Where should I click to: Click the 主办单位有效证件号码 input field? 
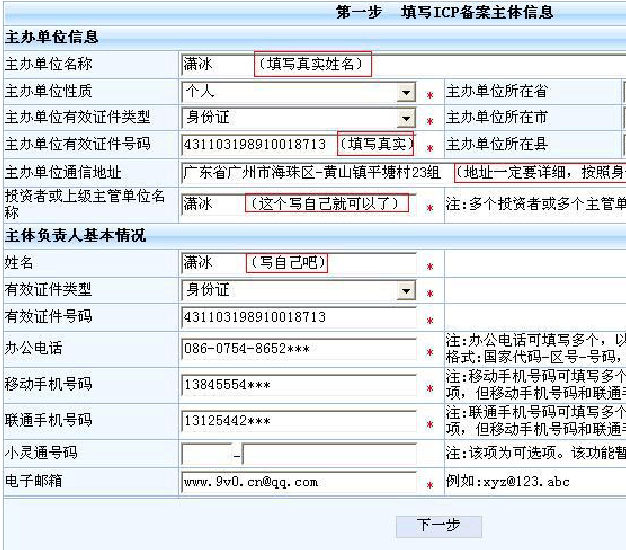pyautogui.click(x=257, y=144)
